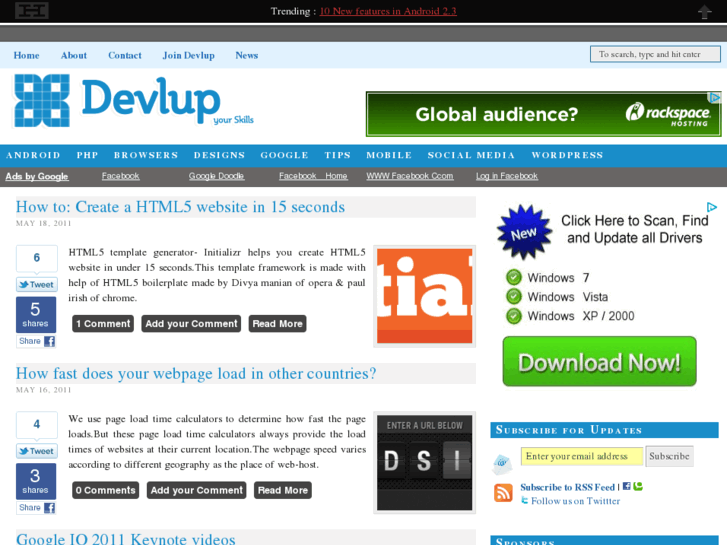
Task: Click Add your Comment on HTML5 post
Action: [x=191, y=324]
